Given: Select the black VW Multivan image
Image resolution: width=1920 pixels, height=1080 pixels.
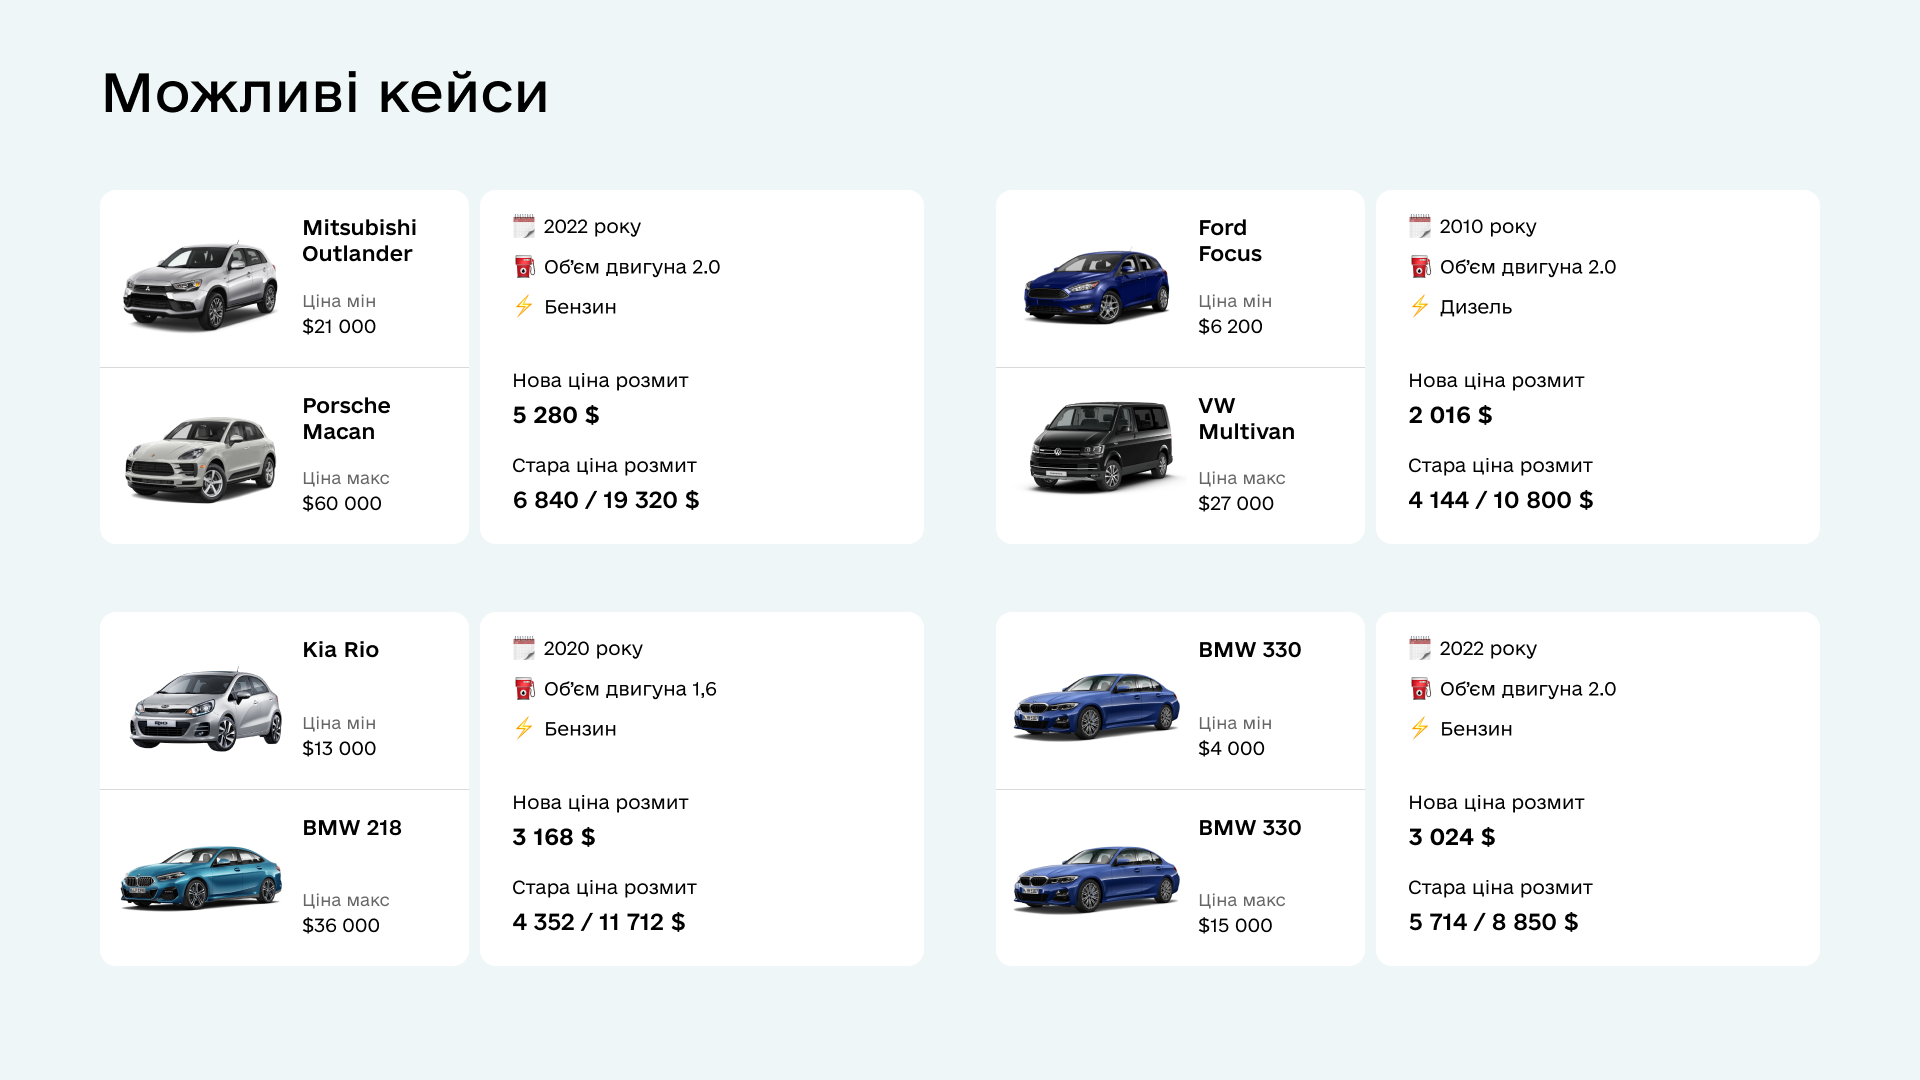Looking at the screenshot, I should pyautogui.click(x=1101, y=447).
